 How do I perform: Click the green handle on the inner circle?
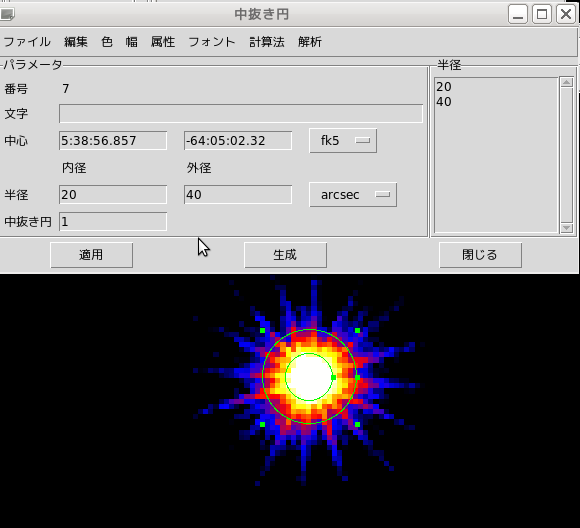pos(333,377)
